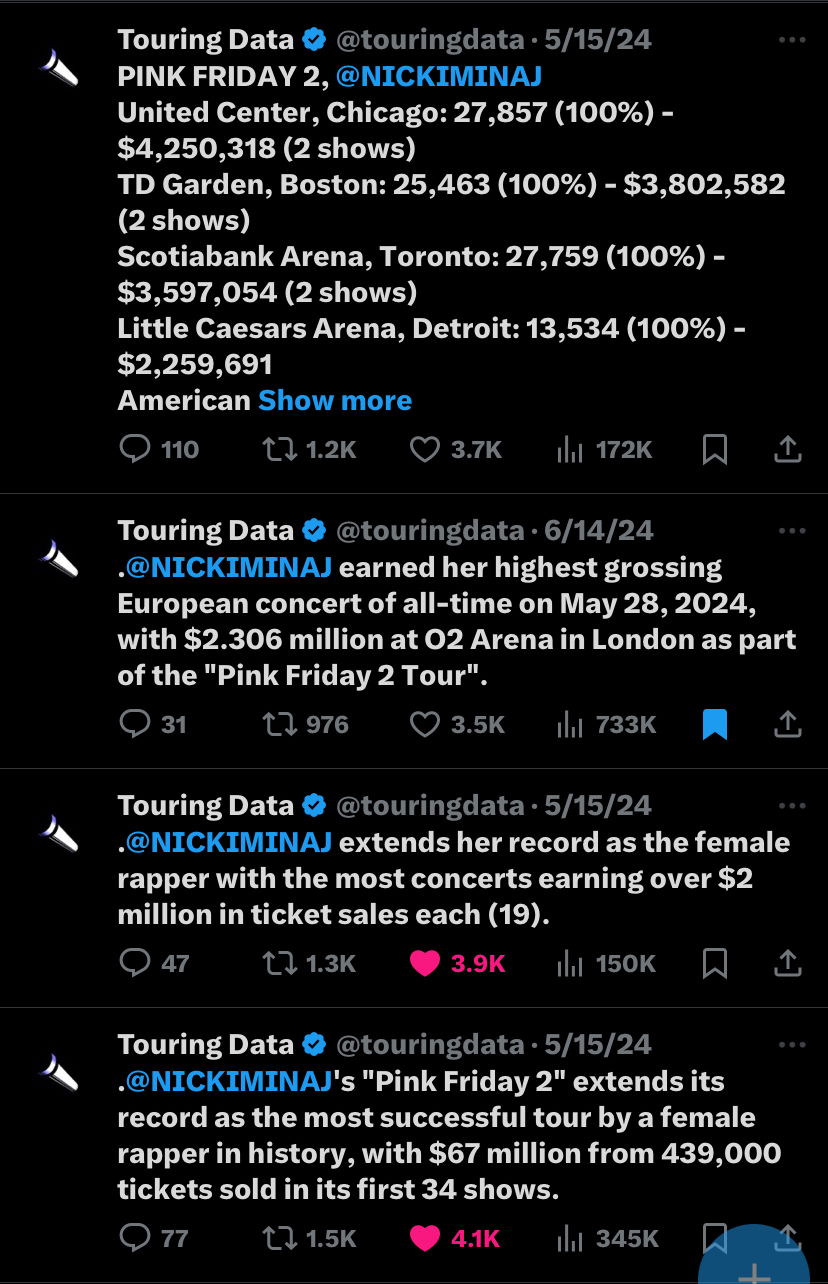
Task: Repost the O2 Arena tweet with 976 reposts
Action: tap(304, 724)
